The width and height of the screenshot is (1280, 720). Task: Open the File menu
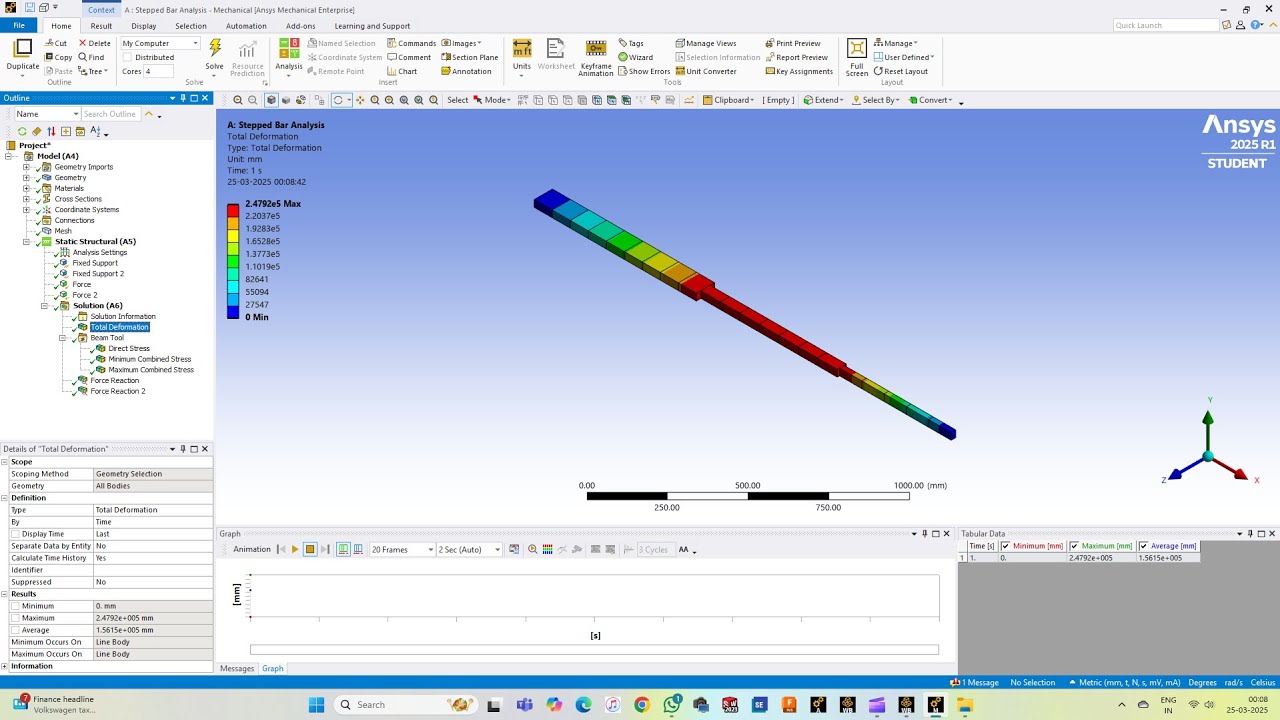tap(18, 26)
